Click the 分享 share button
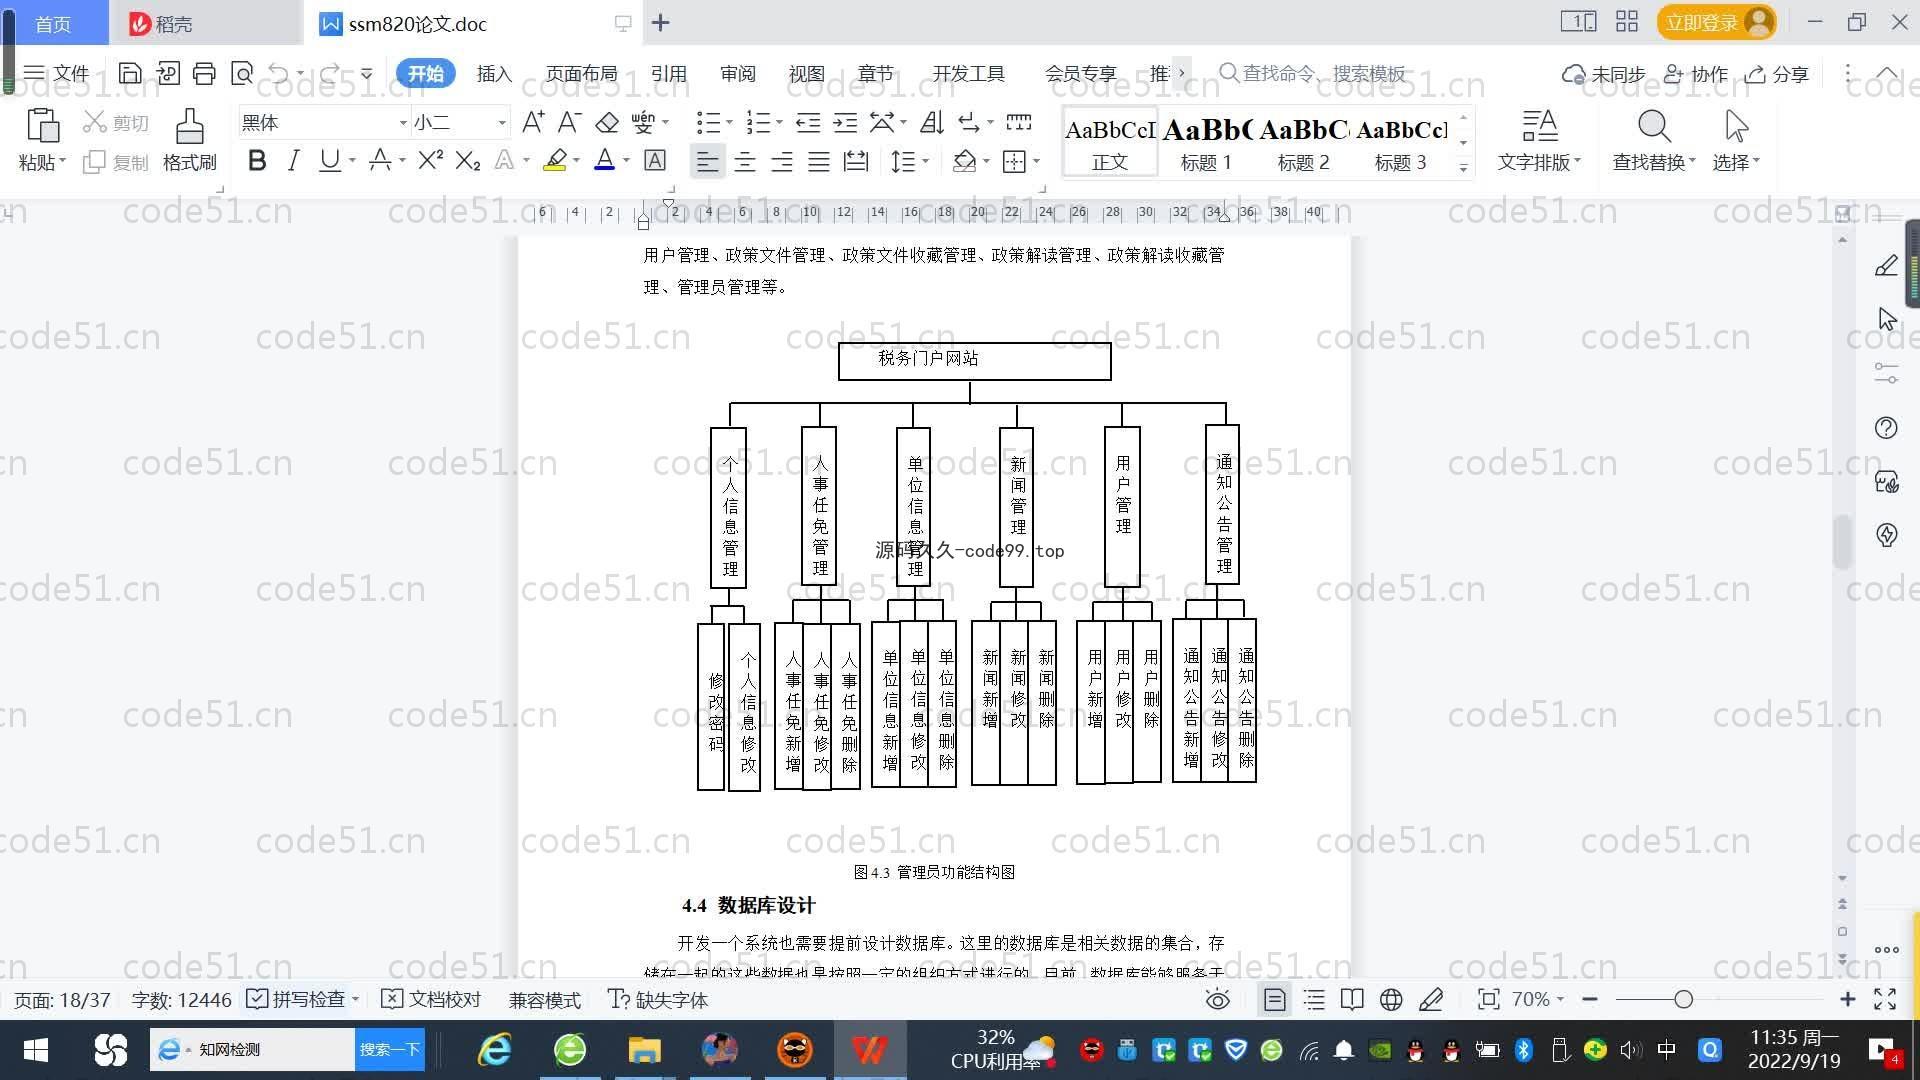 (1777, 74)
